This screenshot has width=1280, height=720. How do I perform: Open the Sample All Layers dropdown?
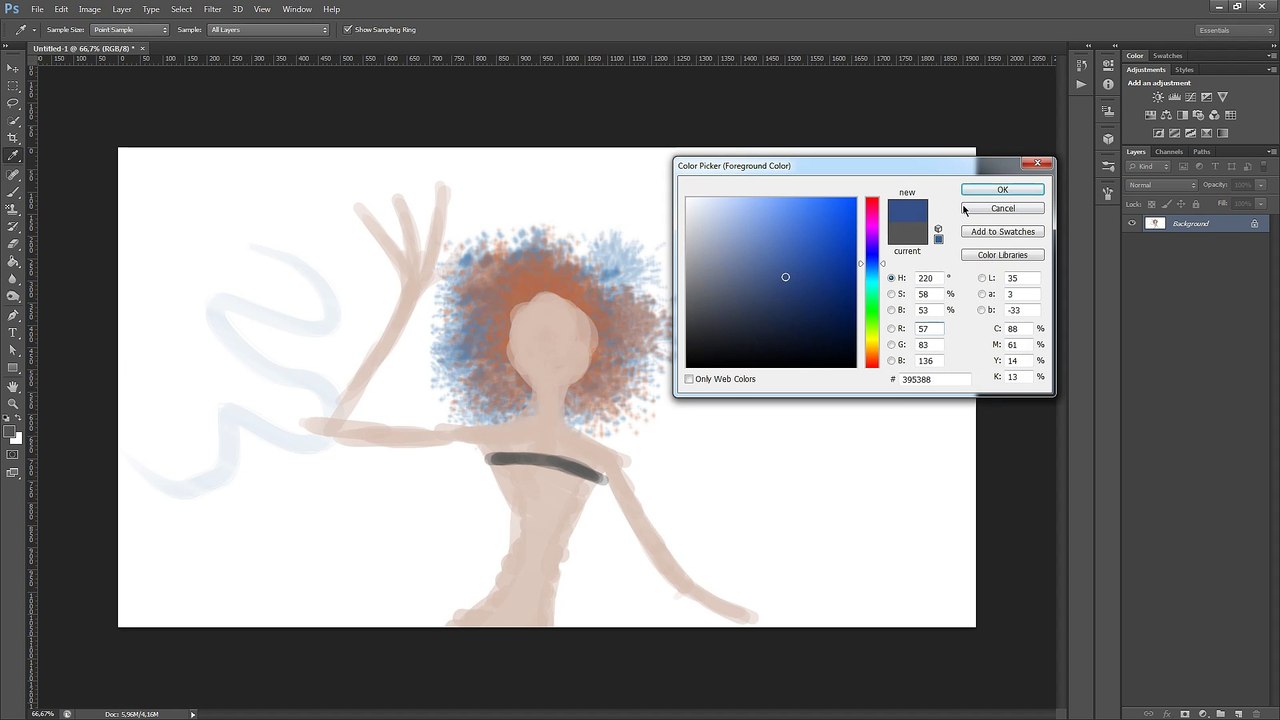tap(268, 30)
